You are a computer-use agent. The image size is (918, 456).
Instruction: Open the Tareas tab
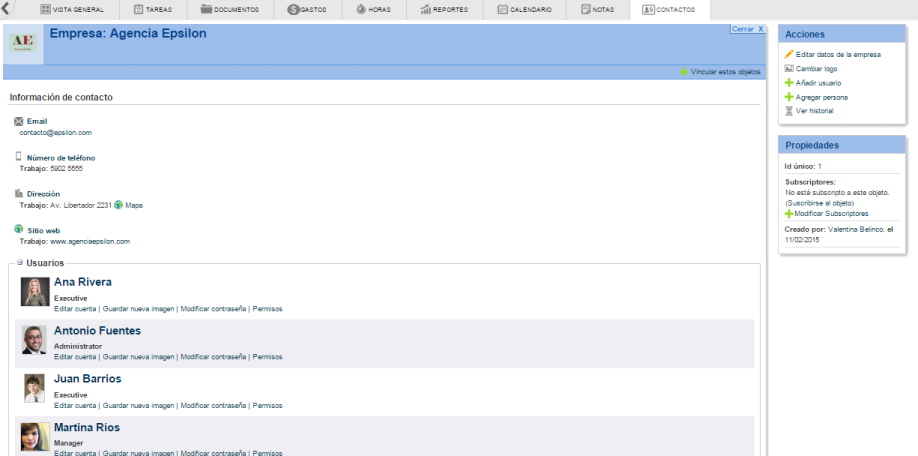click(154, 10)
